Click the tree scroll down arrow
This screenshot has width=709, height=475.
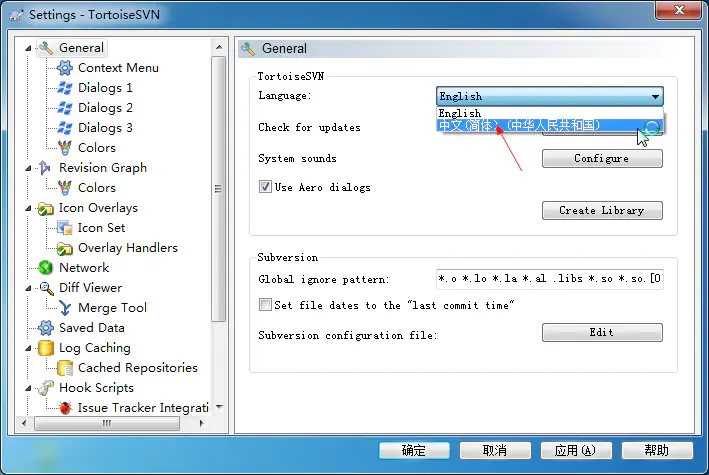click(219, 407)
